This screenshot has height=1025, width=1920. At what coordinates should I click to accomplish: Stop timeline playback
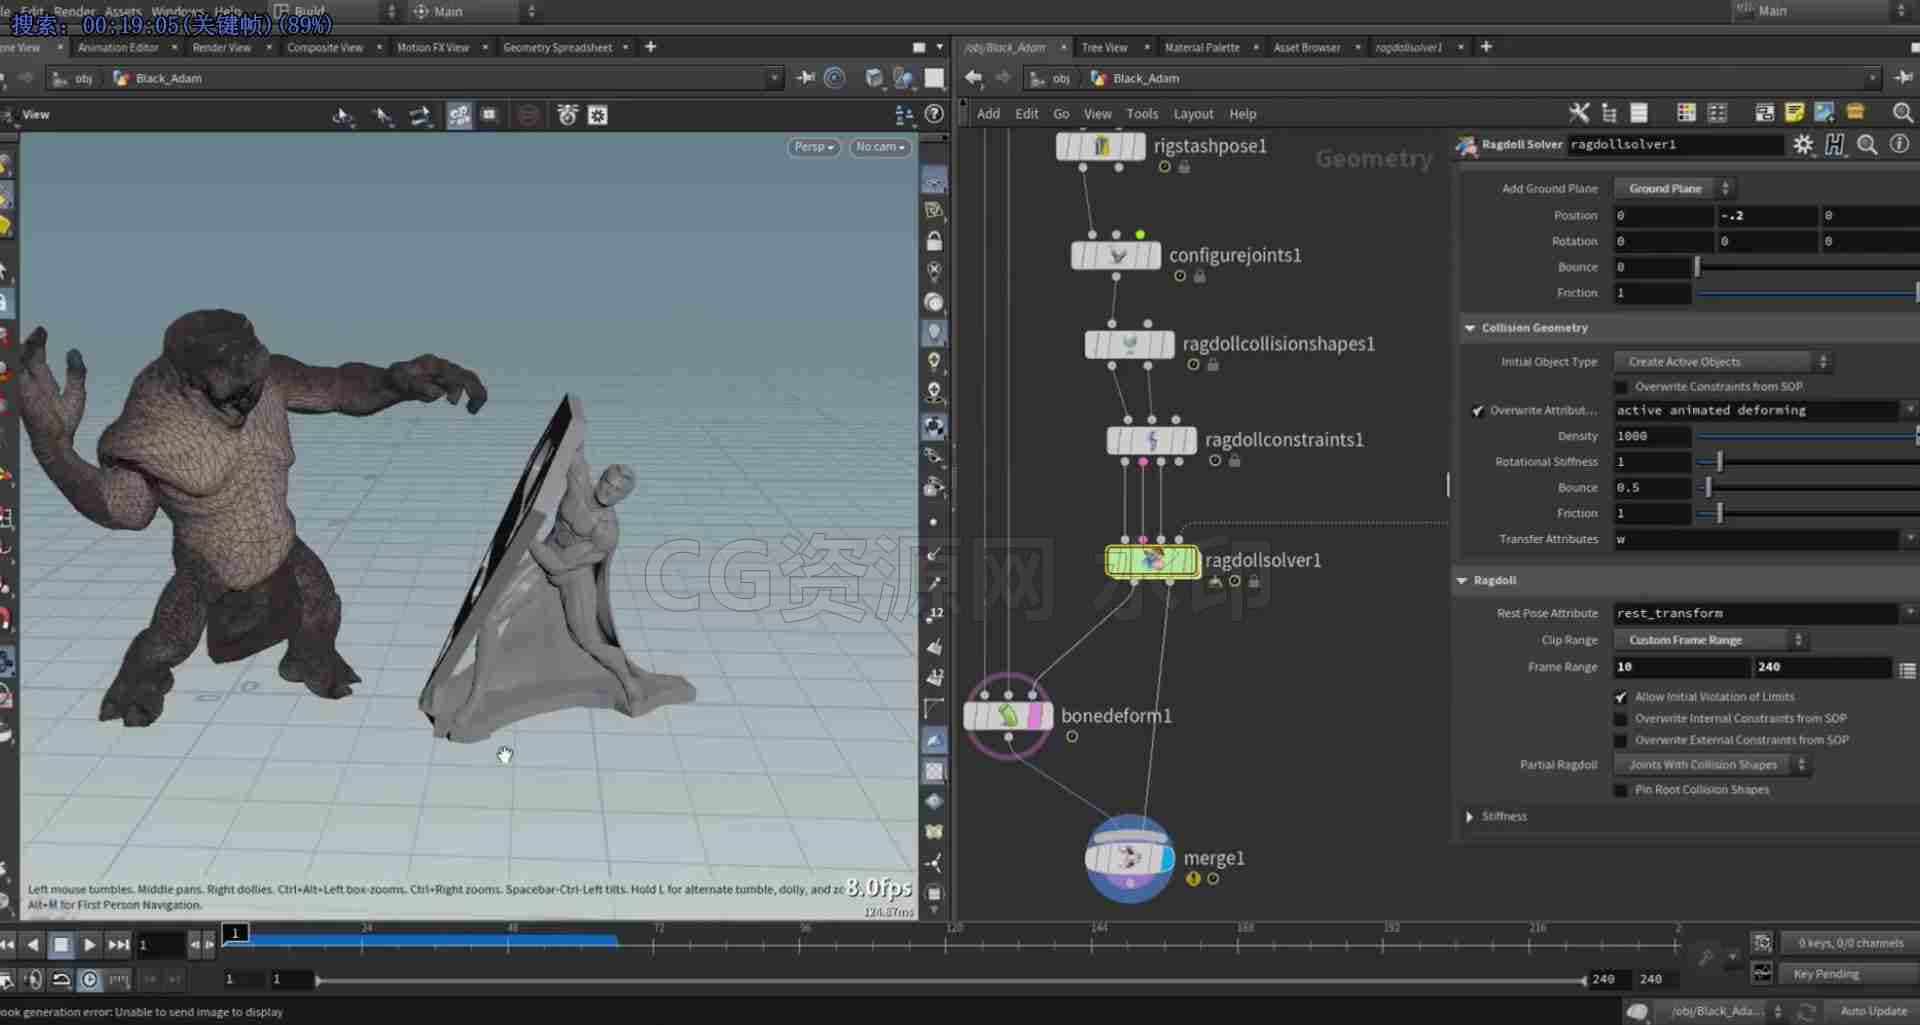click(61, 944)
